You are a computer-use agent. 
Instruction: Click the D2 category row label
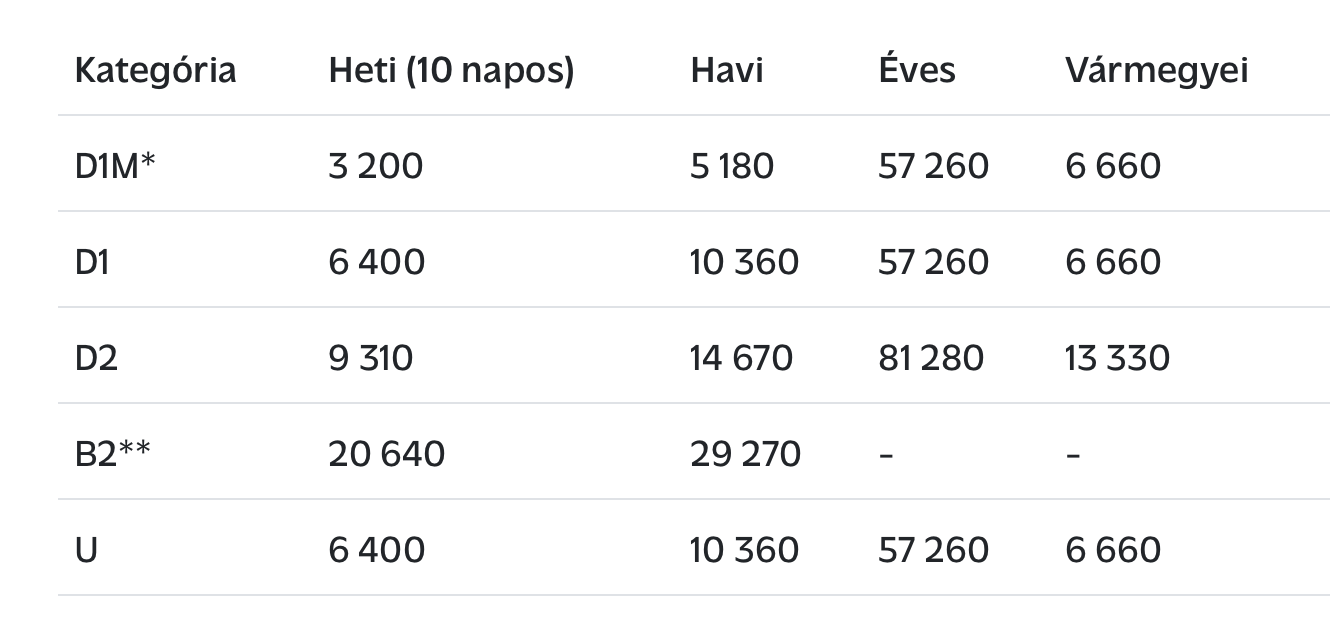96,357
